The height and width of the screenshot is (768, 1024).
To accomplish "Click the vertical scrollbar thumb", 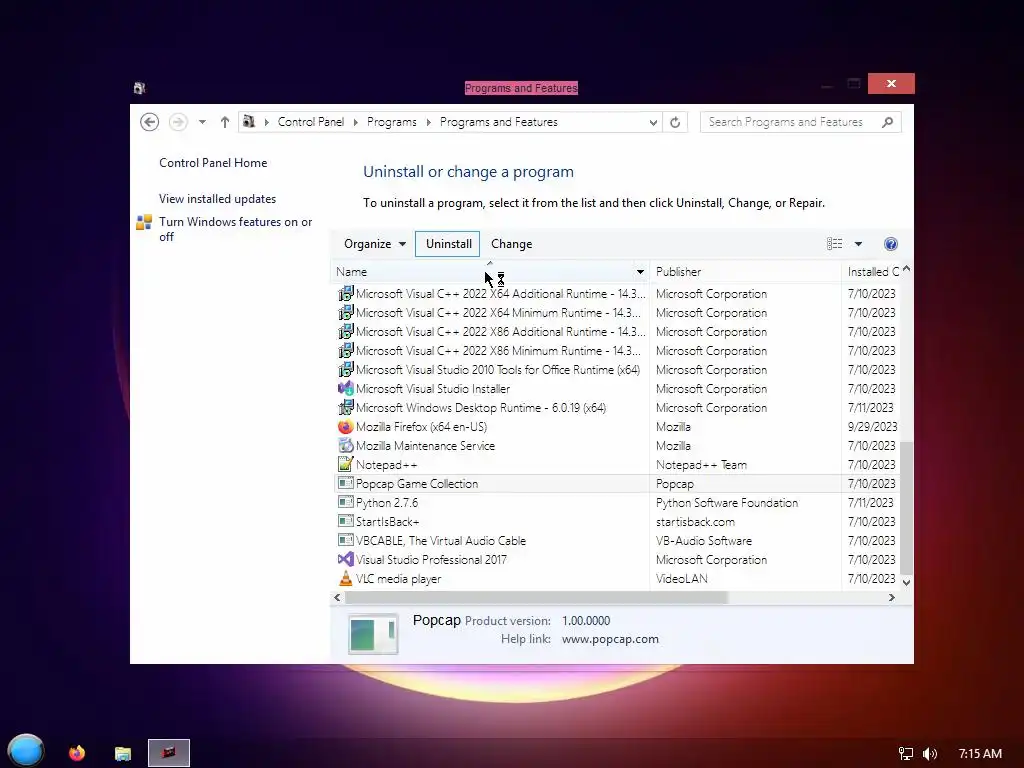I will point(906,507).
